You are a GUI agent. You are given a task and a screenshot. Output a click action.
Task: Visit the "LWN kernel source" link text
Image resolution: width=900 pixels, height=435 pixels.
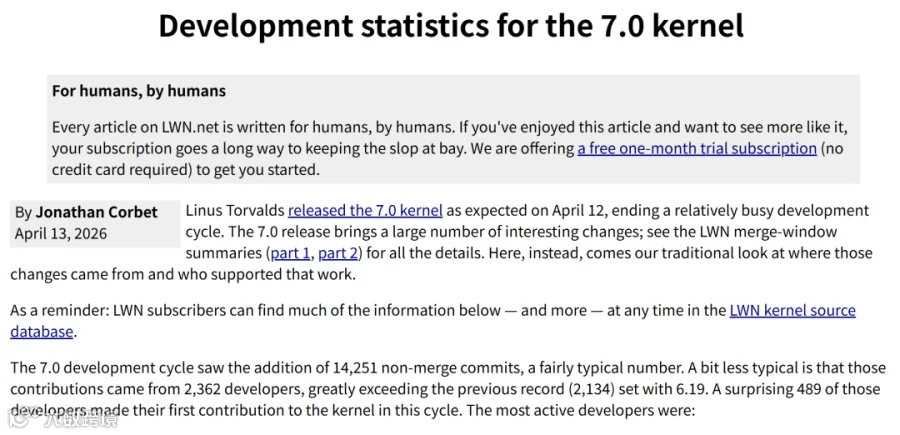(x=793, y=310)
